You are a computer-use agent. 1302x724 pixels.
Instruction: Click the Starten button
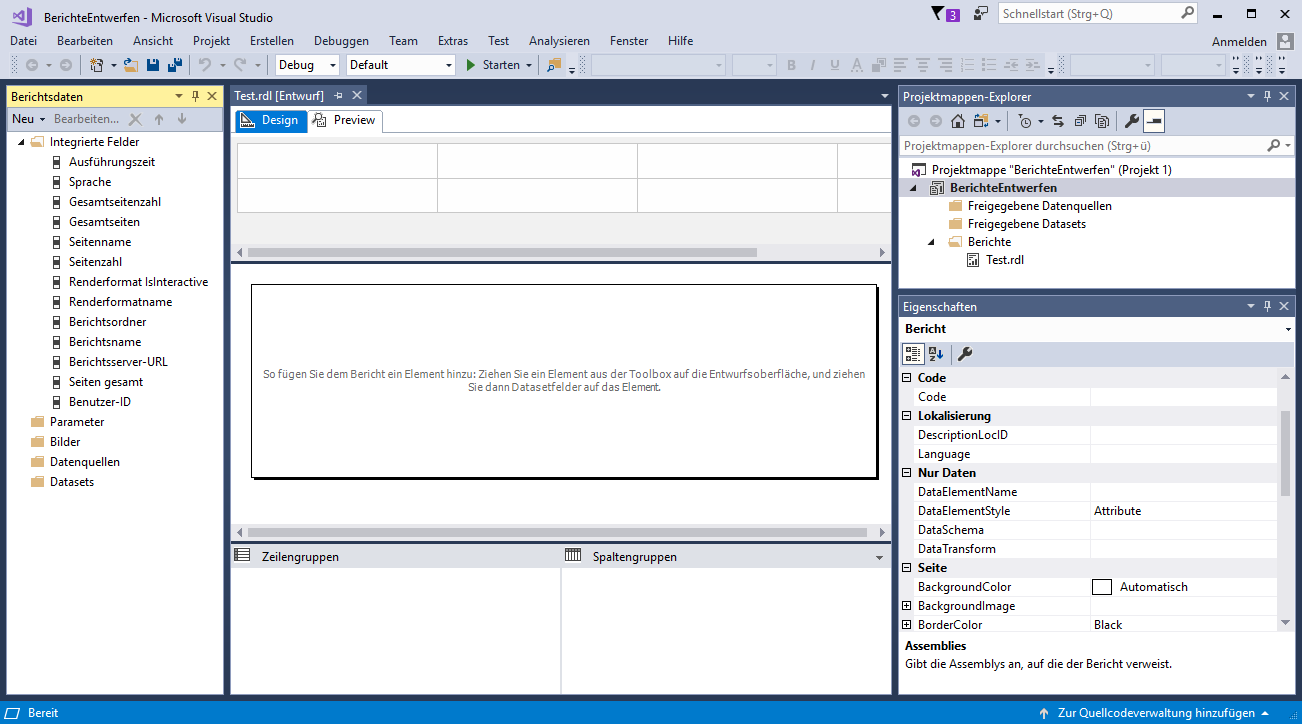point(493,65)
